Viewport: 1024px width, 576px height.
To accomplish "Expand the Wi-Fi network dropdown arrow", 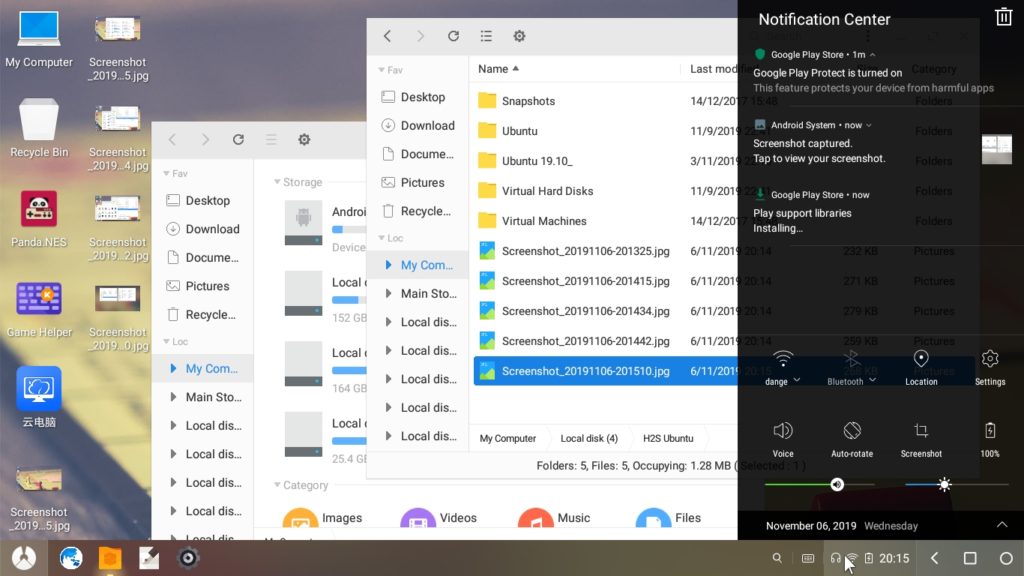I will (797, 381).
